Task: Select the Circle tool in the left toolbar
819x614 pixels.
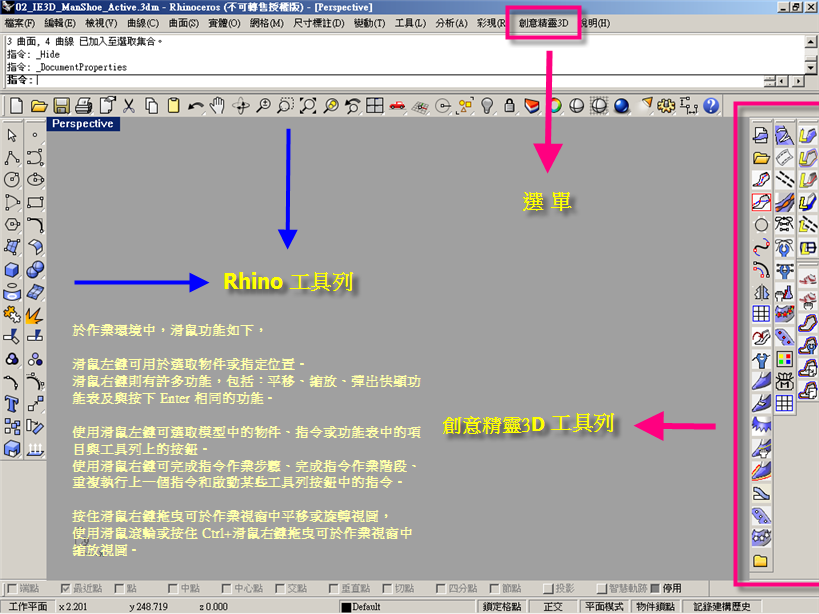Action: point(12,180)
